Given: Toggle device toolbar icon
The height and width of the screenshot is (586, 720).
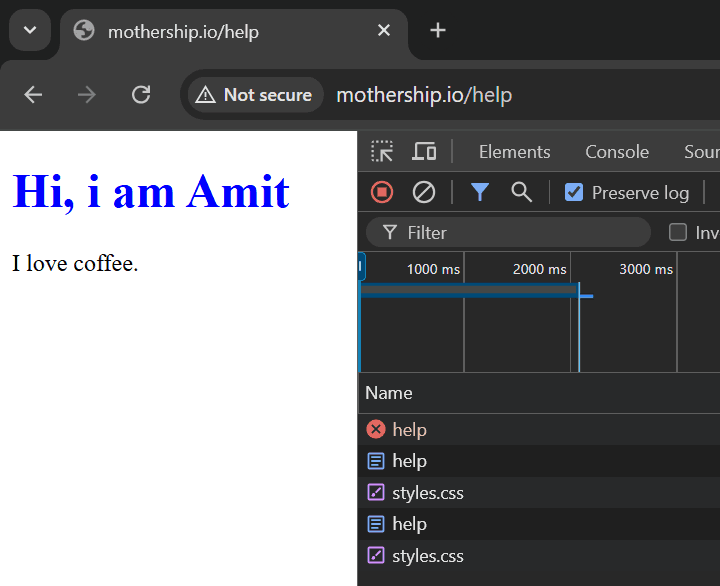Looking at the screenshot, I should (424, 152).
